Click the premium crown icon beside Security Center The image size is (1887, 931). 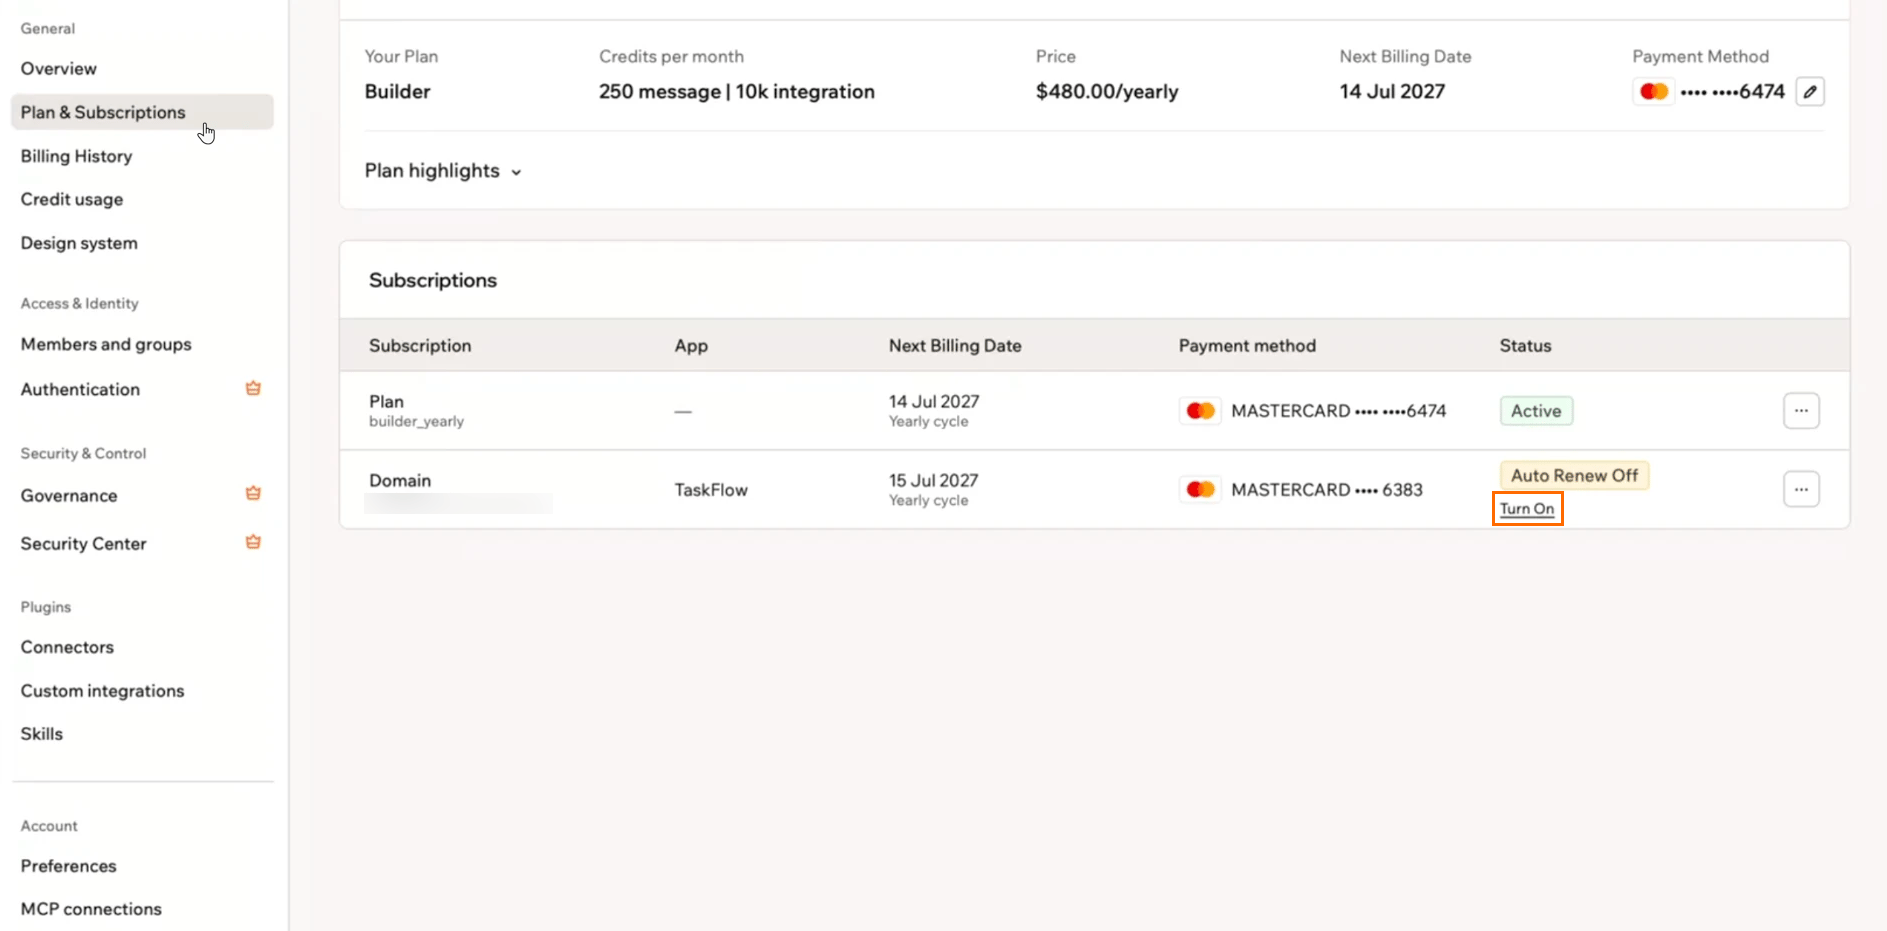pyautogui.click(x=253, y=543)
